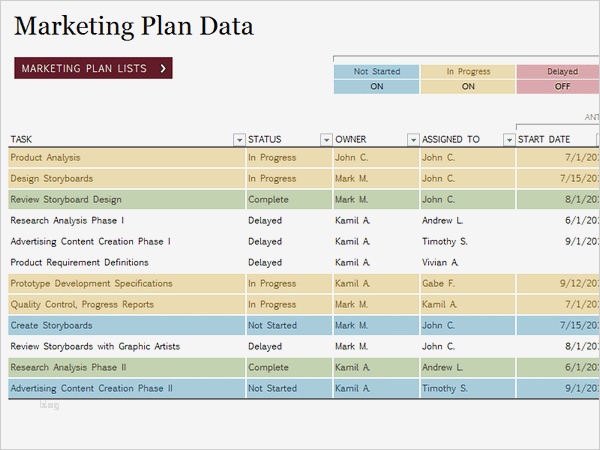This screenshot has height=450, width=600.
Task: Toggle the In Progress ON switch
Action: (x=468, y=87)
